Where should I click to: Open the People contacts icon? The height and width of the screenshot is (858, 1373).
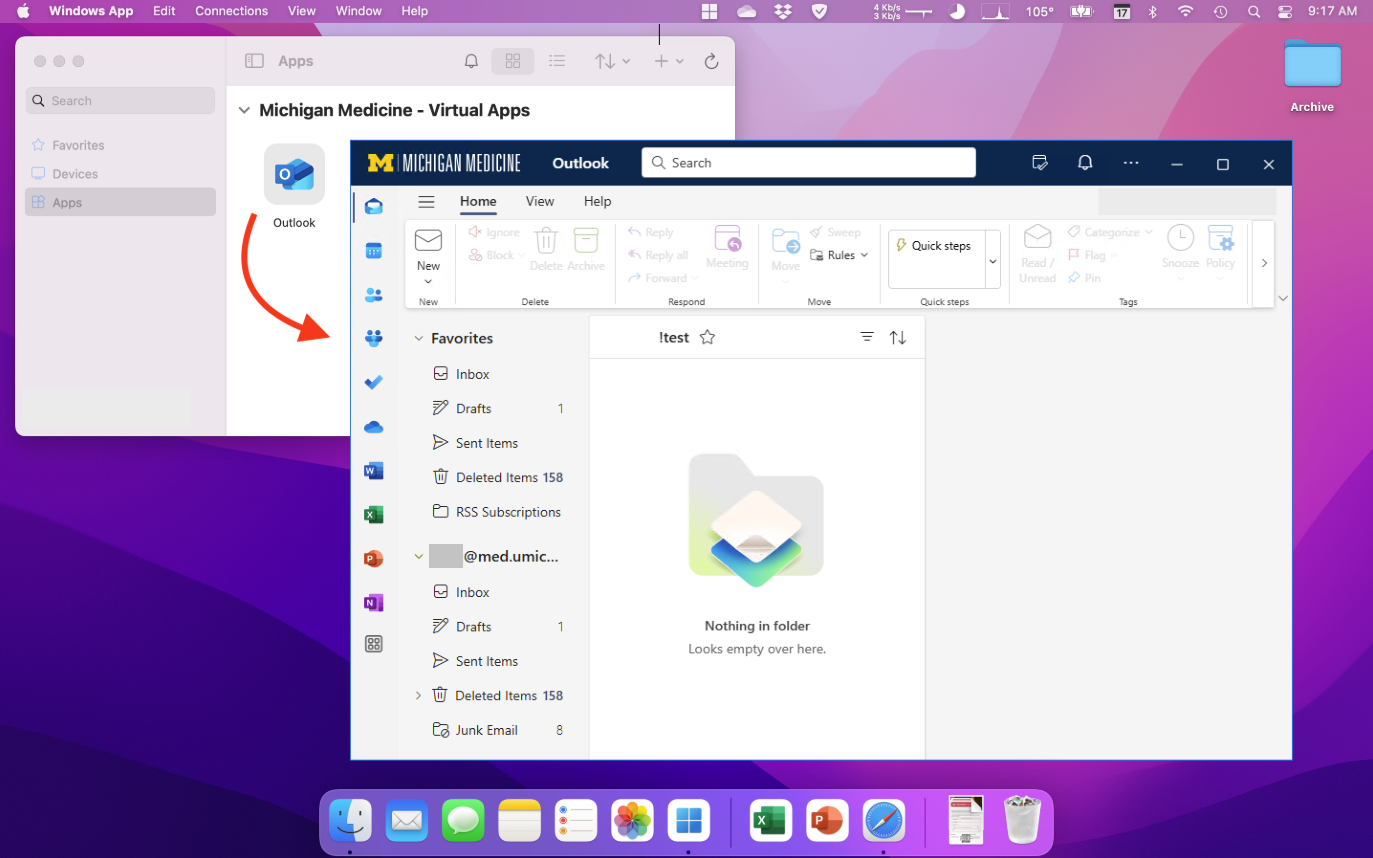(374, 295)
